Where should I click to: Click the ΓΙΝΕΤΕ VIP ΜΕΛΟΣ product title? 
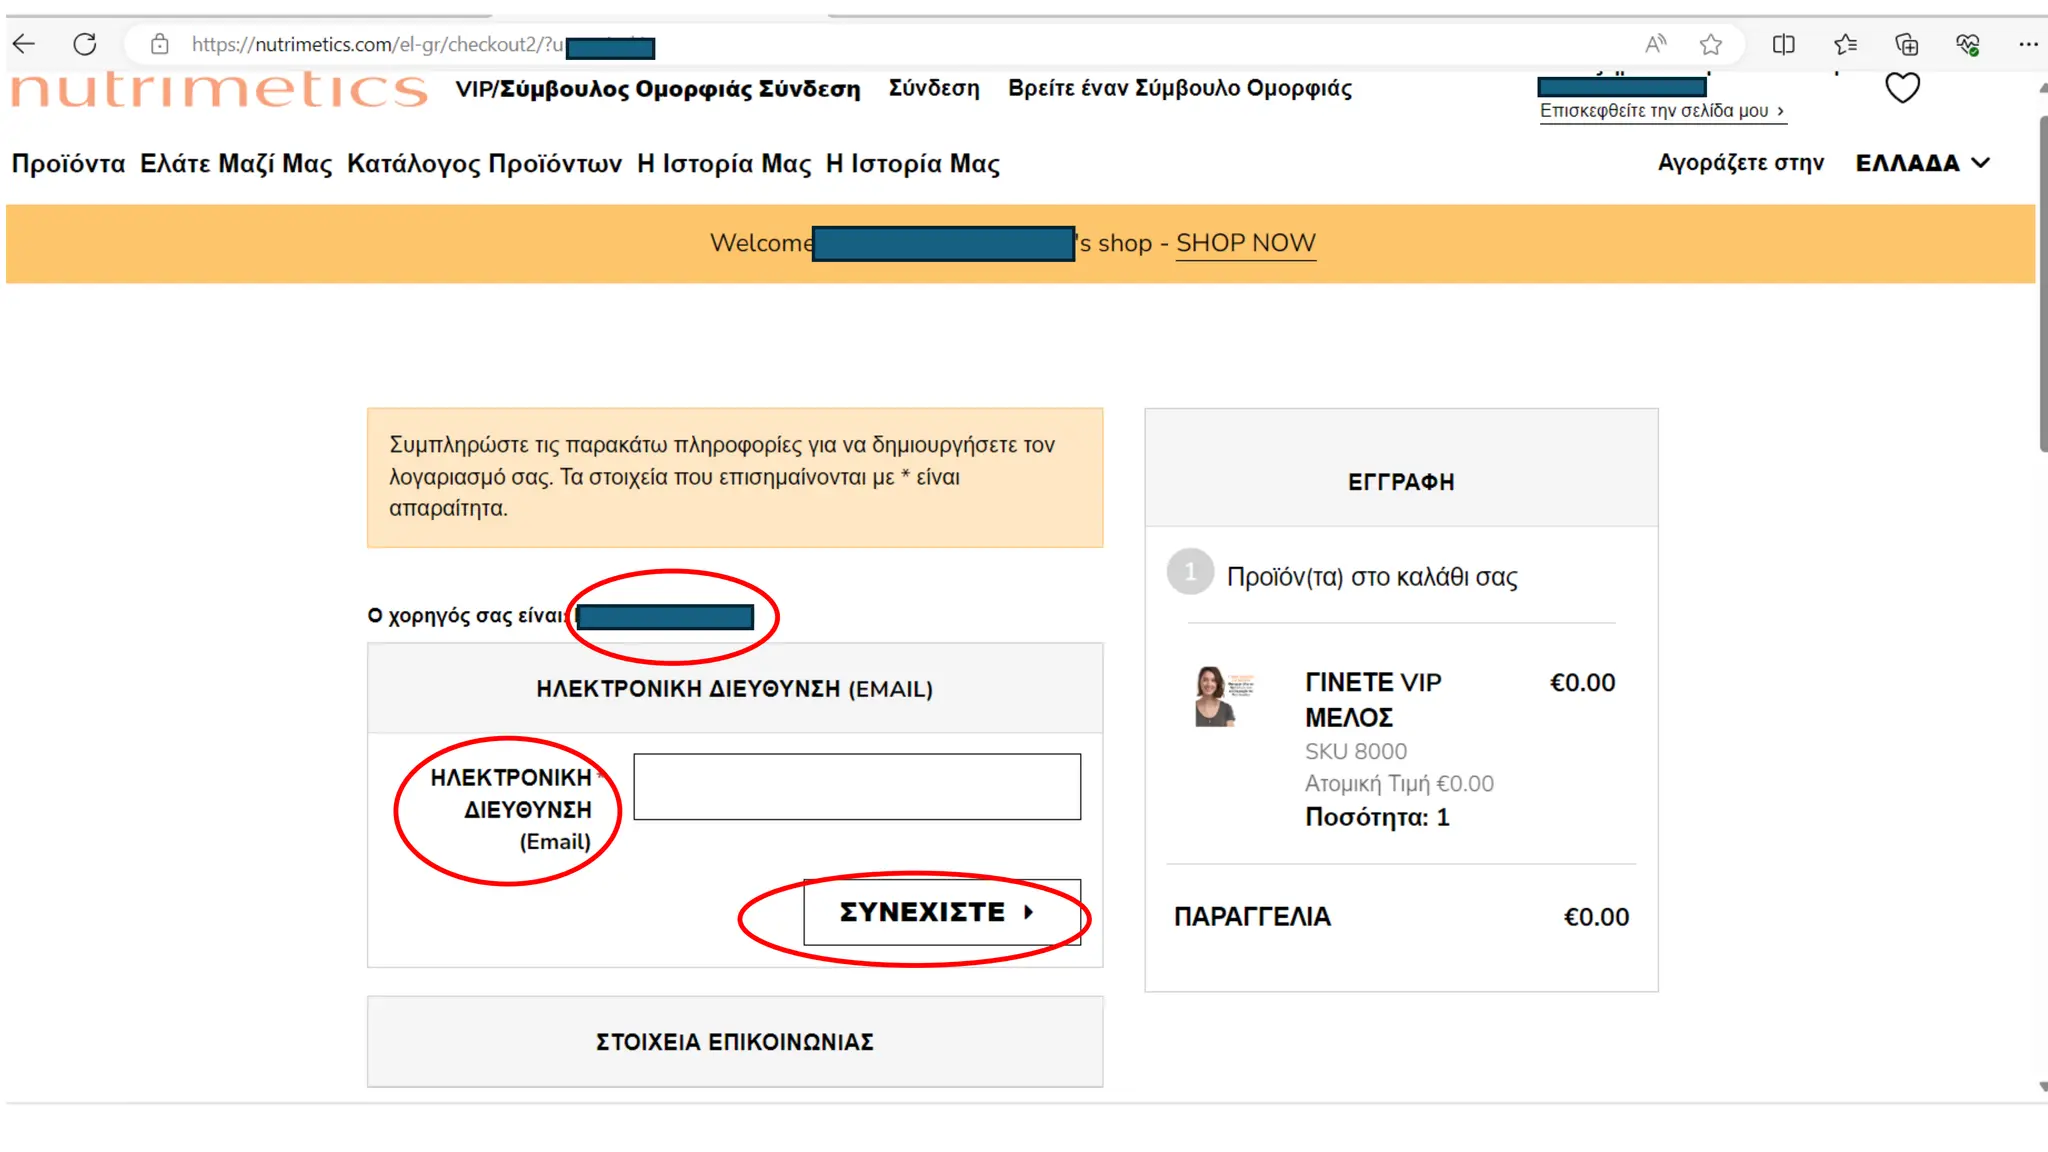(x=1373, y=700)
